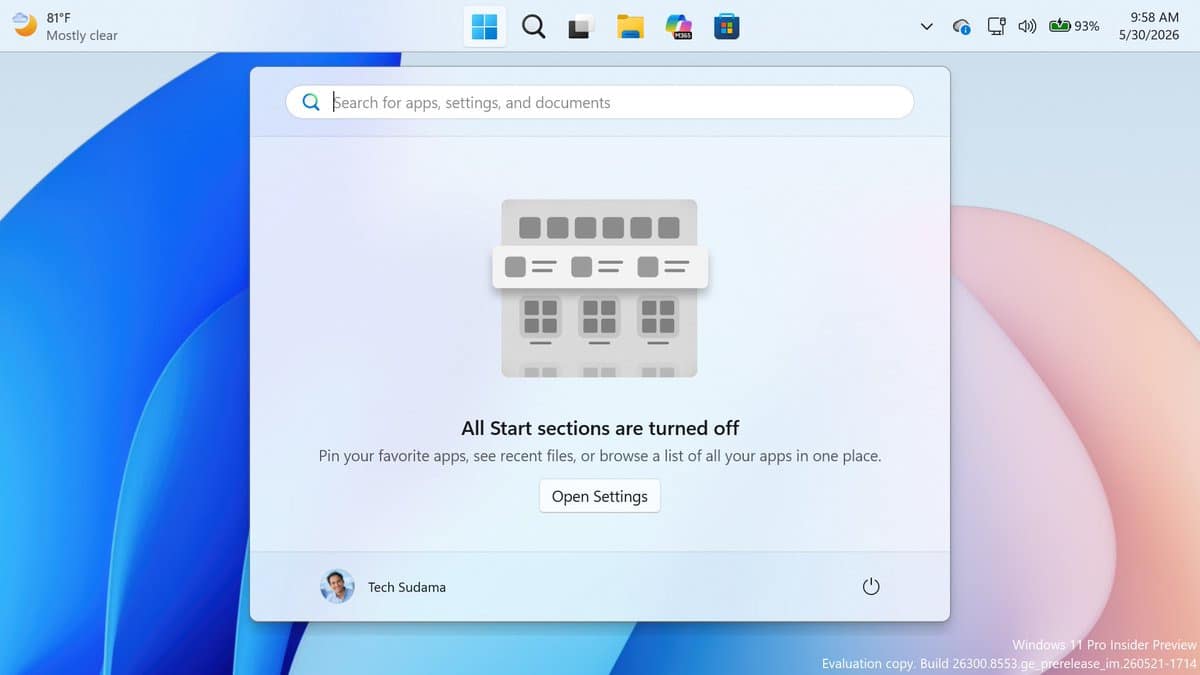
Task: Open the power options button
Action: 871,587
